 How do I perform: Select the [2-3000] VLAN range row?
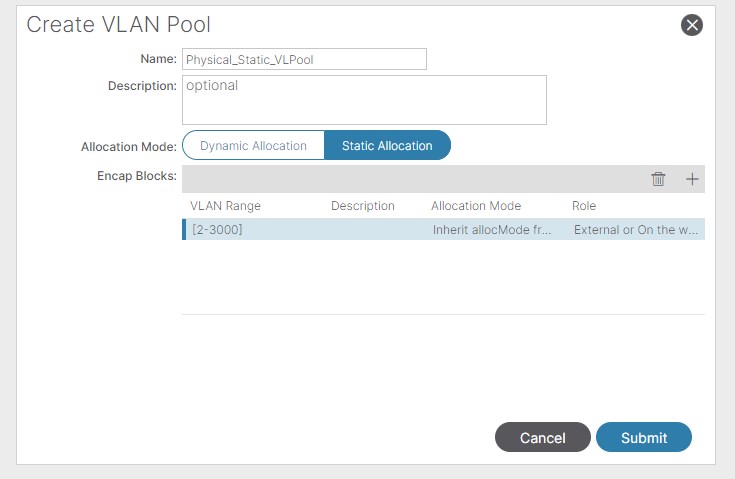(218, 230)
